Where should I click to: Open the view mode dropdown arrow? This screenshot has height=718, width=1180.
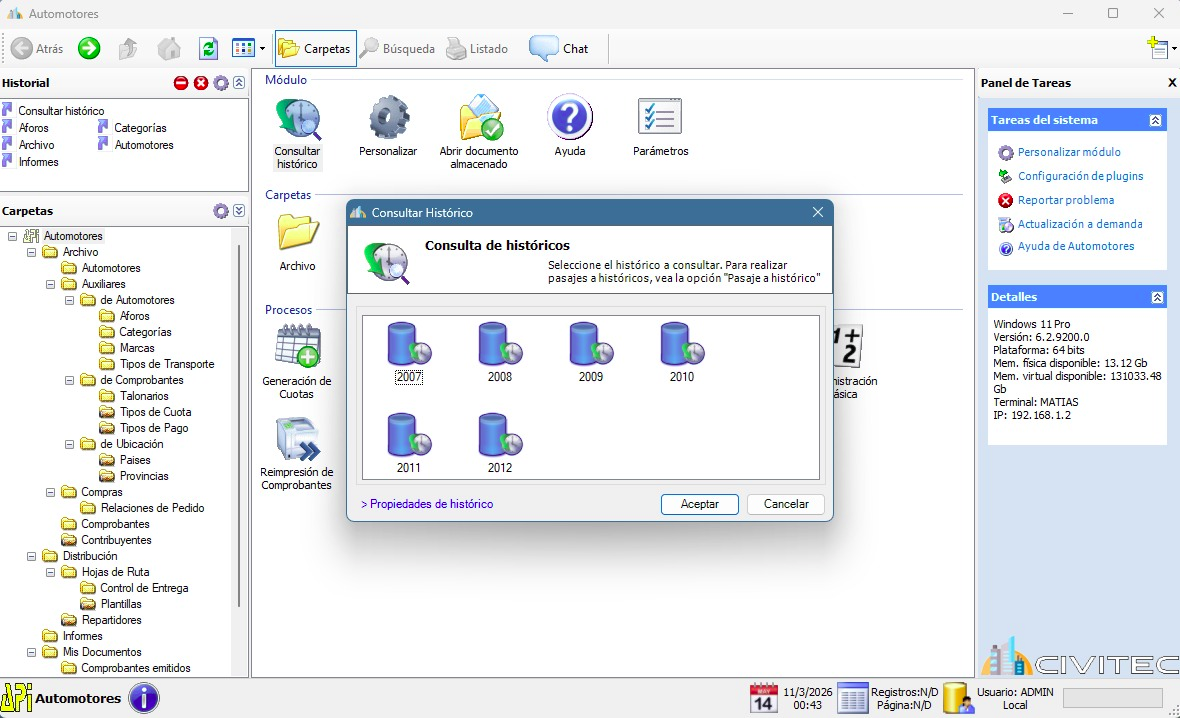click(262, 49)
